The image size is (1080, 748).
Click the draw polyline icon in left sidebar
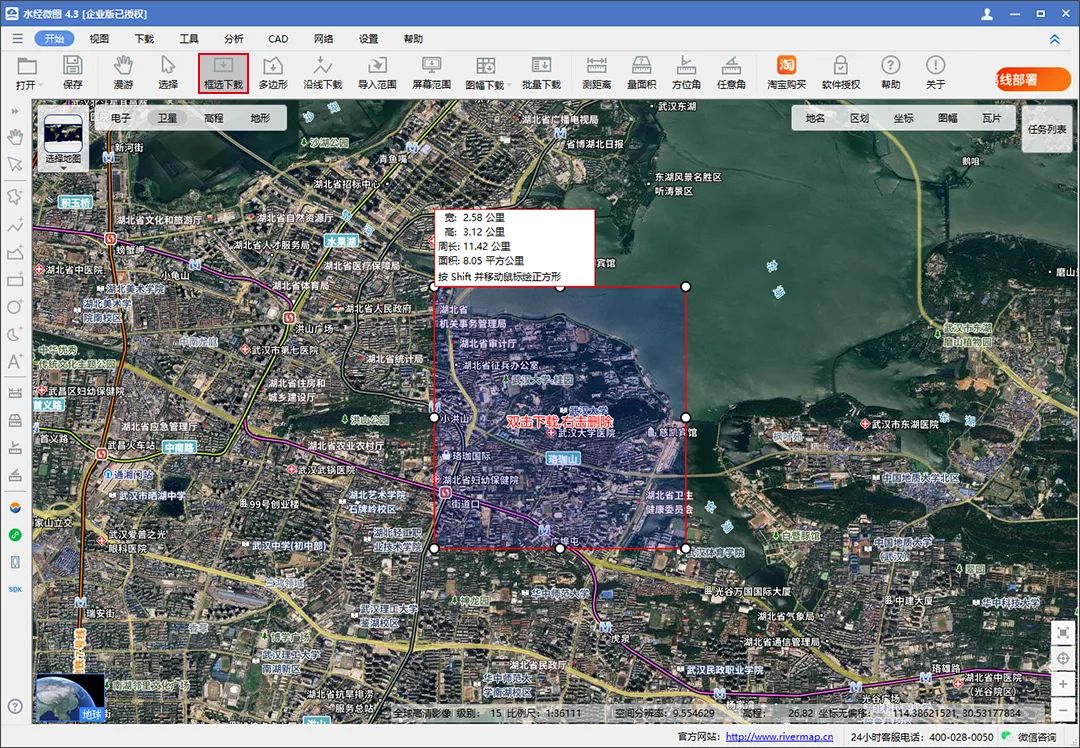(x=15, y=225)
